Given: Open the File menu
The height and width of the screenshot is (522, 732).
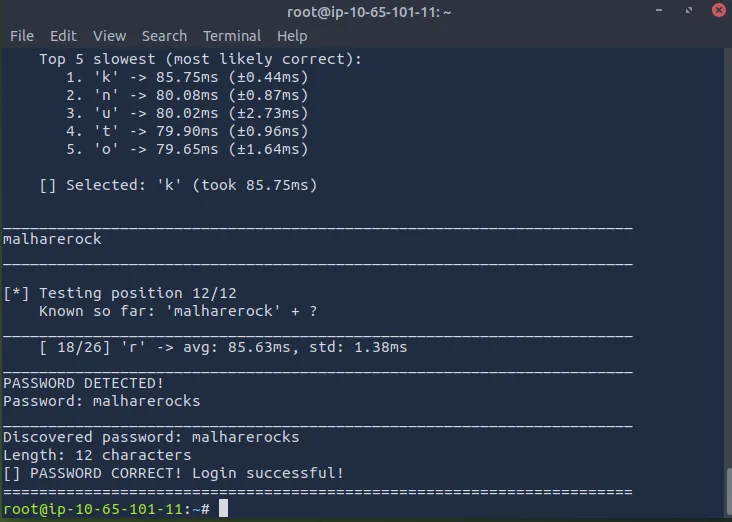Looking at the screenshot, I should tap(21, 36).
